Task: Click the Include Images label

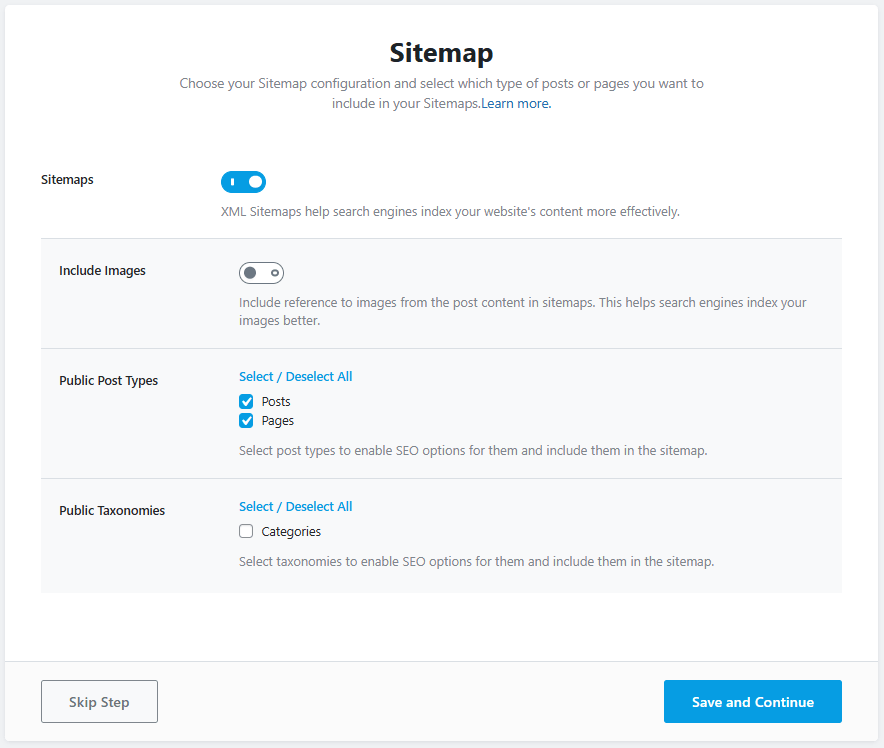Action: coord(102,271)
